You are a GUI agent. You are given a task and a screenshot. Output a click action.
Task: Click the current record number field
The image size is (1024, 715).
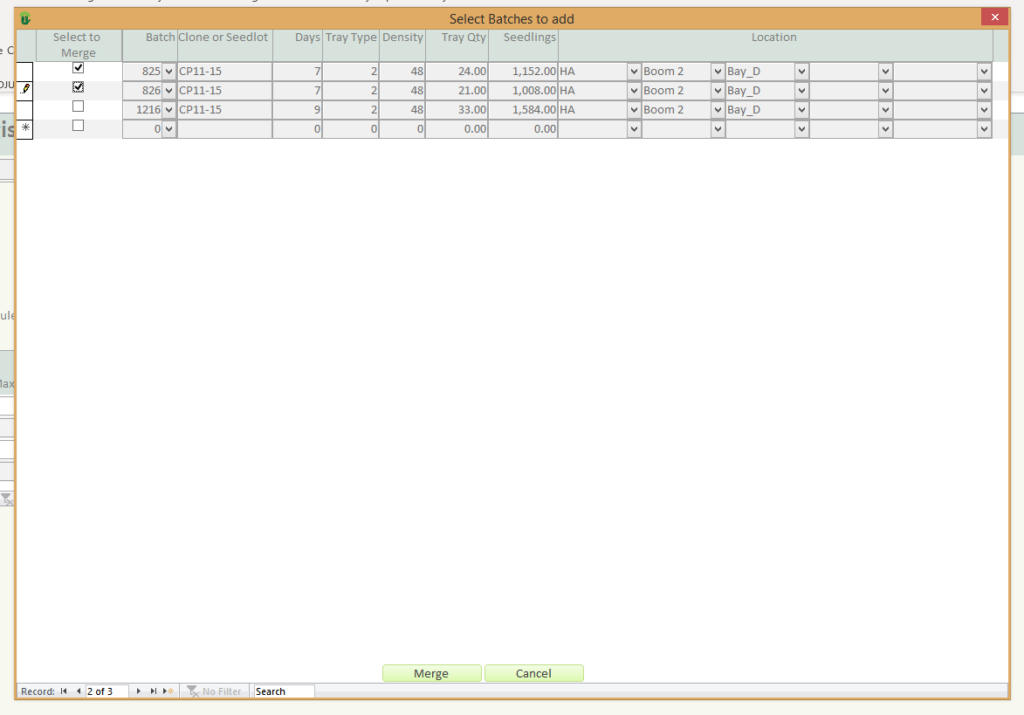106,691
